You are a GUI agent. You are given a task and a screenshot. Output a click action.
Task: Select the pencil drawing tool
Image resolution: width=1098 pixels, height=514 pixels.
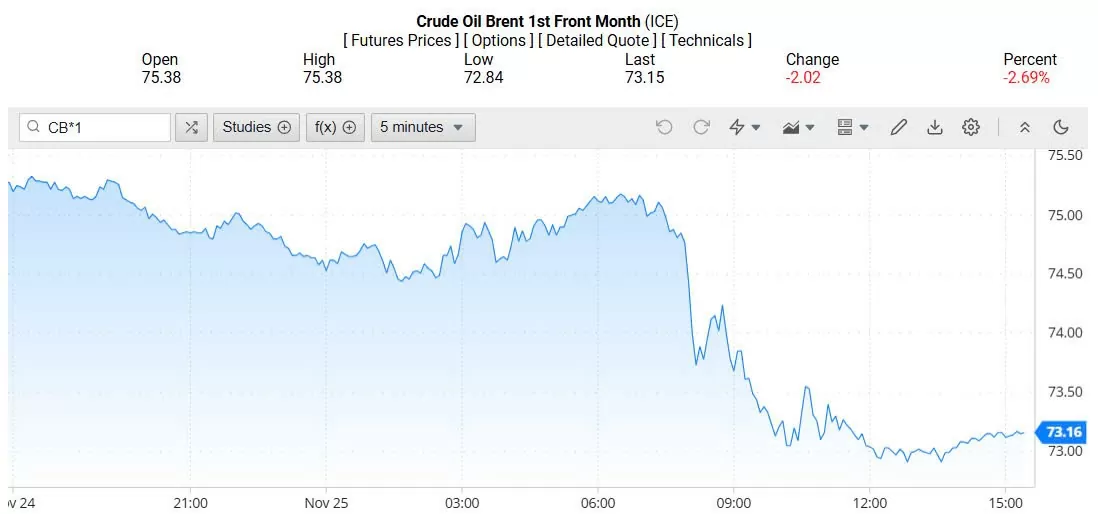898,127
